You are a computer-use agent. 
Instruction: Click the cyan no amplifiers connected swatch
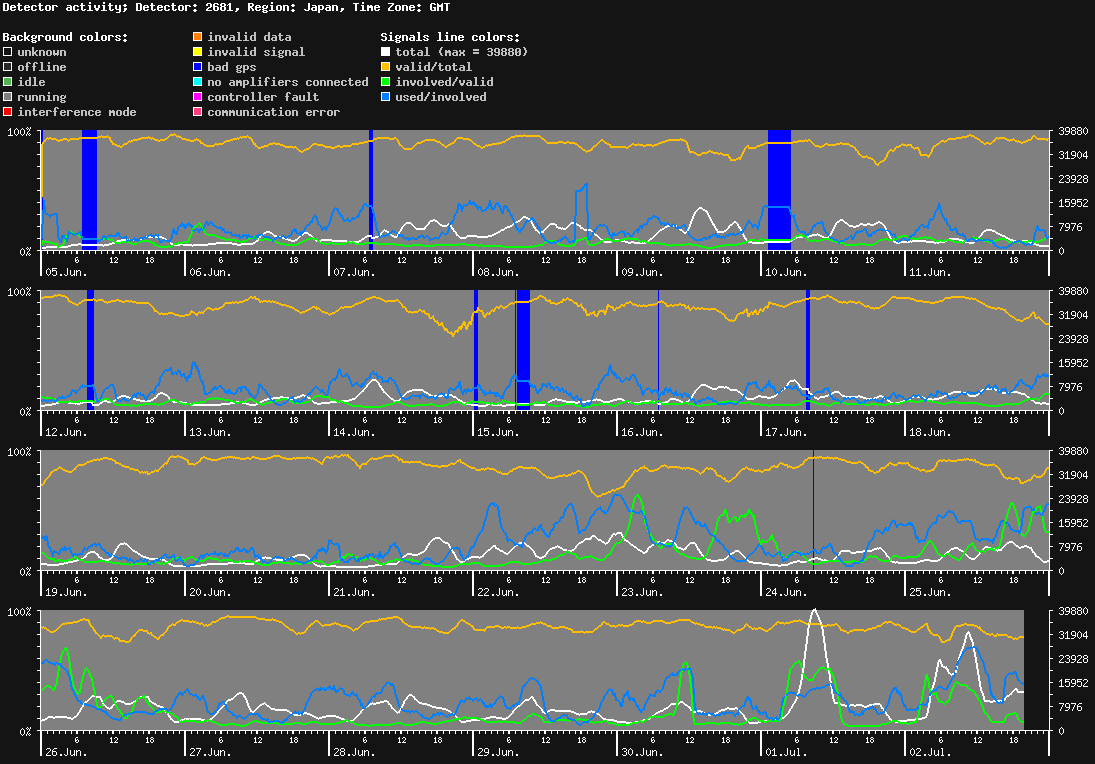198,82
